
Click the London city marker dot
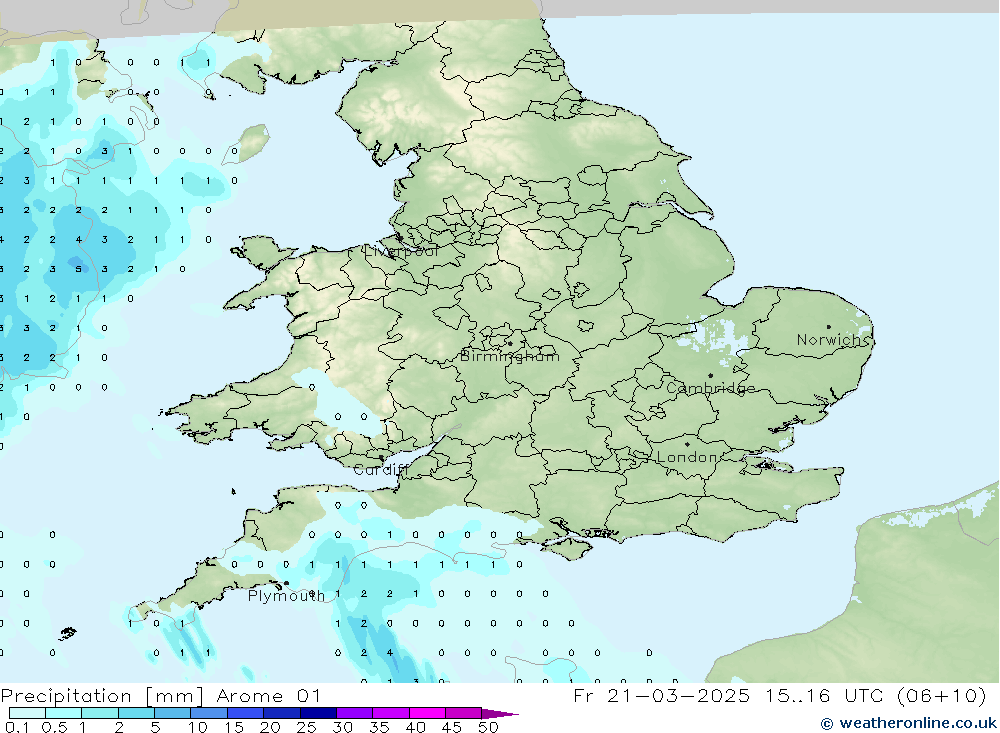[687, 444]
